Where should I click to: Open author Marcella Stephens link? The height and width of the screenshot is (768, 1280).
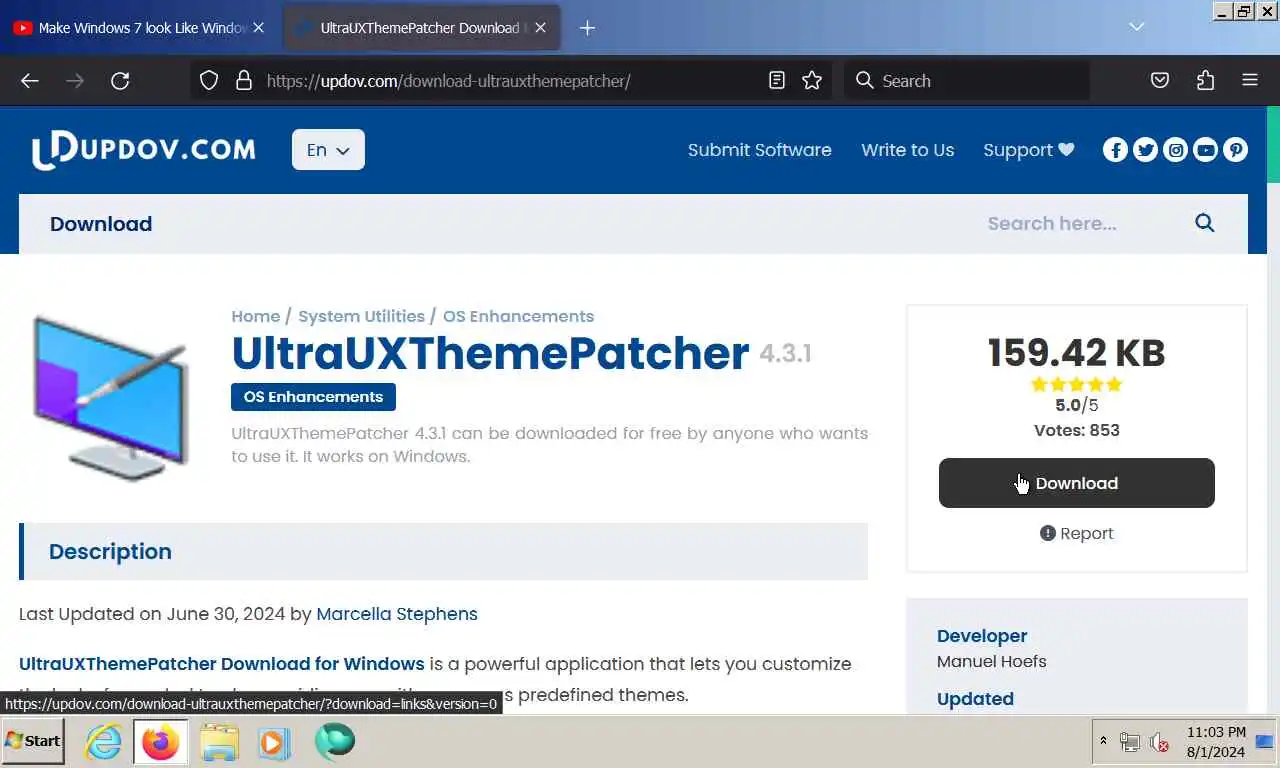397,614
